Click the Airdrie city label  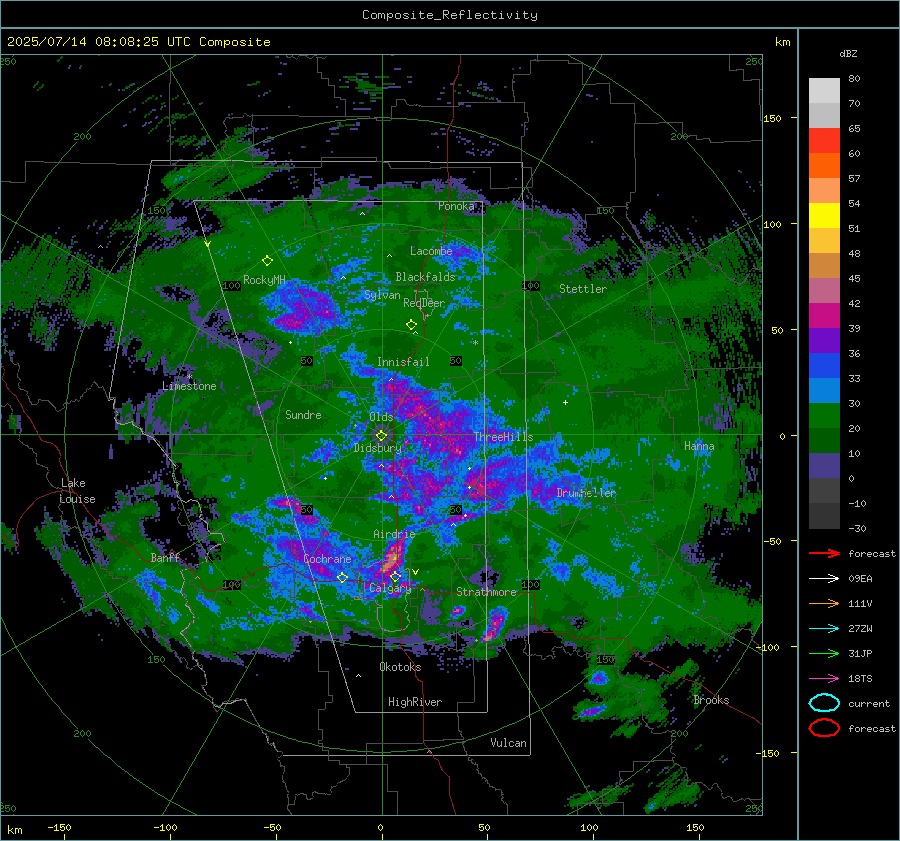click(x=394, y=534)
